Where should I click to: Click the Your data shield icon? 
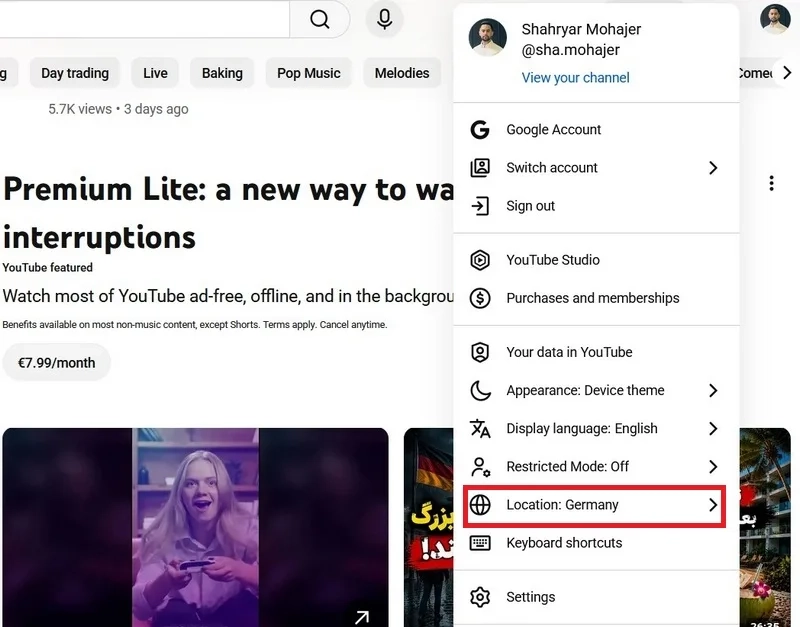click(480, 352)
